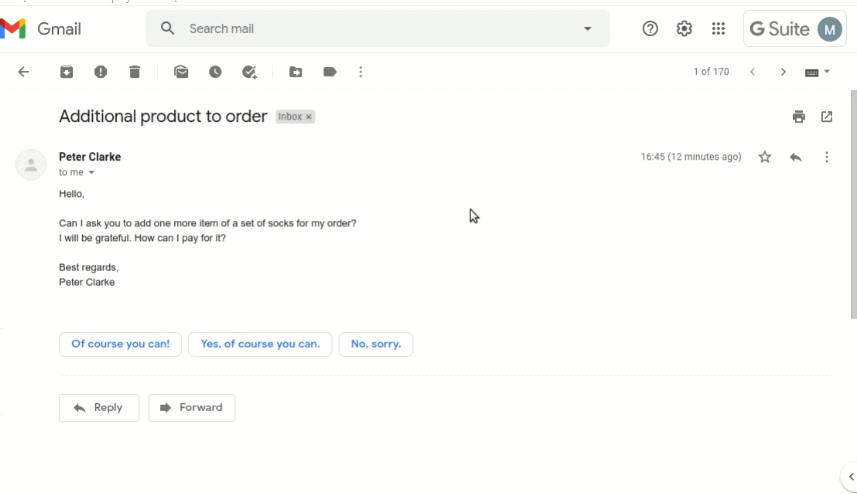Snooze the email with clock icon
The width and height of the screenshot is (857, 494).
pyautogui.click(x=215, y=72)
